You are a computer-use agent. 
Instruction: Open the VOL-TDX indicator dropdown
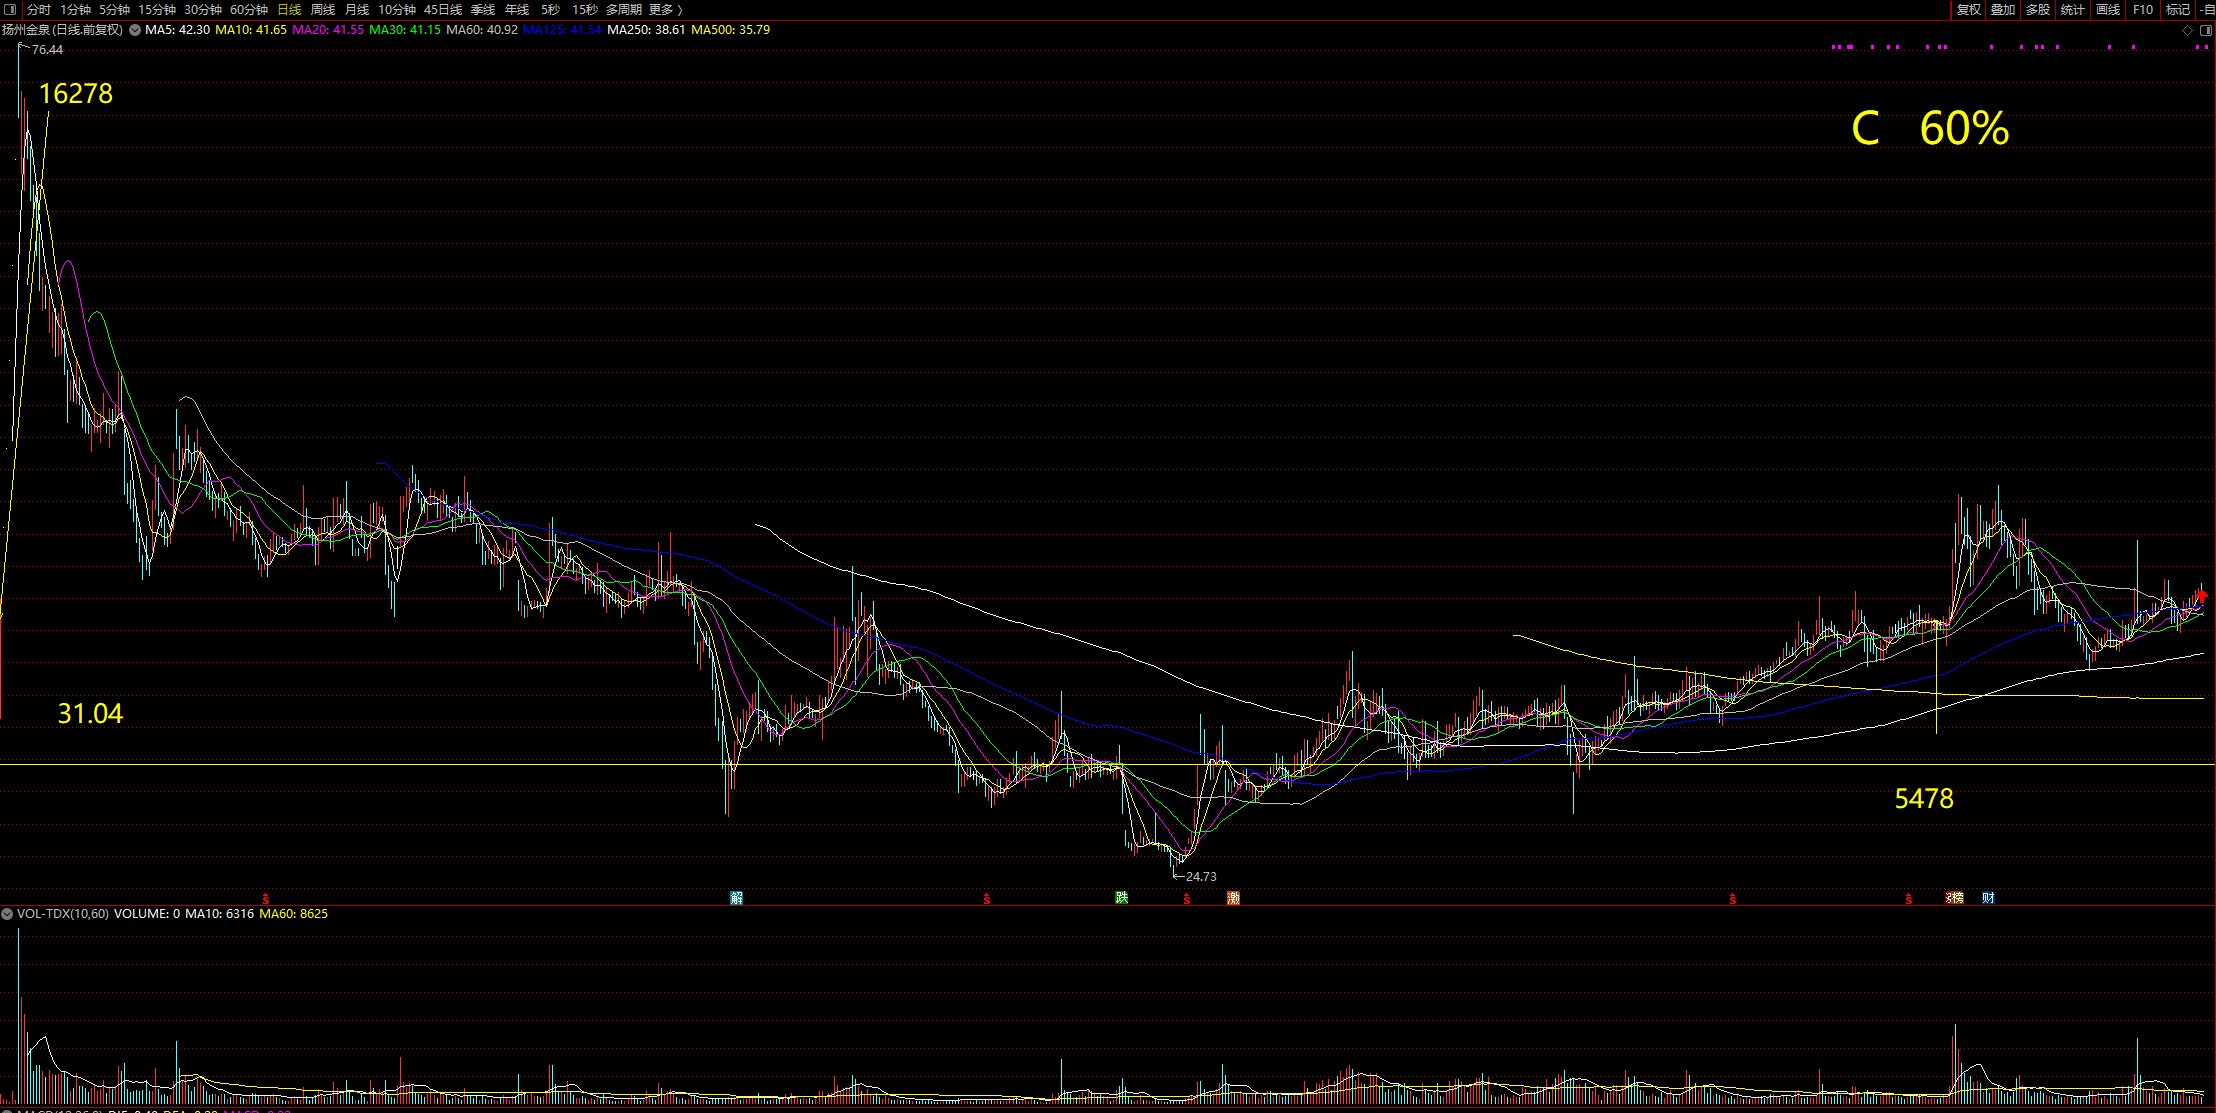point(7,914)
